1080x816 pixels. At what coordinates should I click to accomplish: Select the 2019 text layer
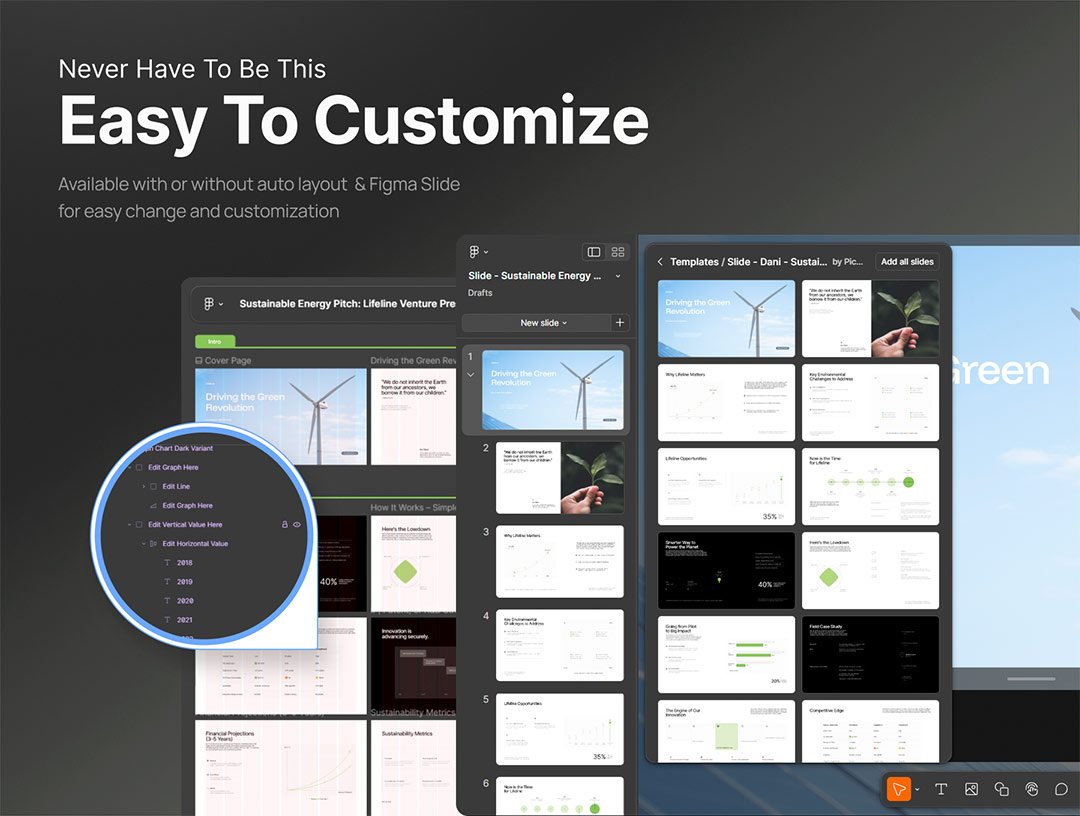[185, 581]
